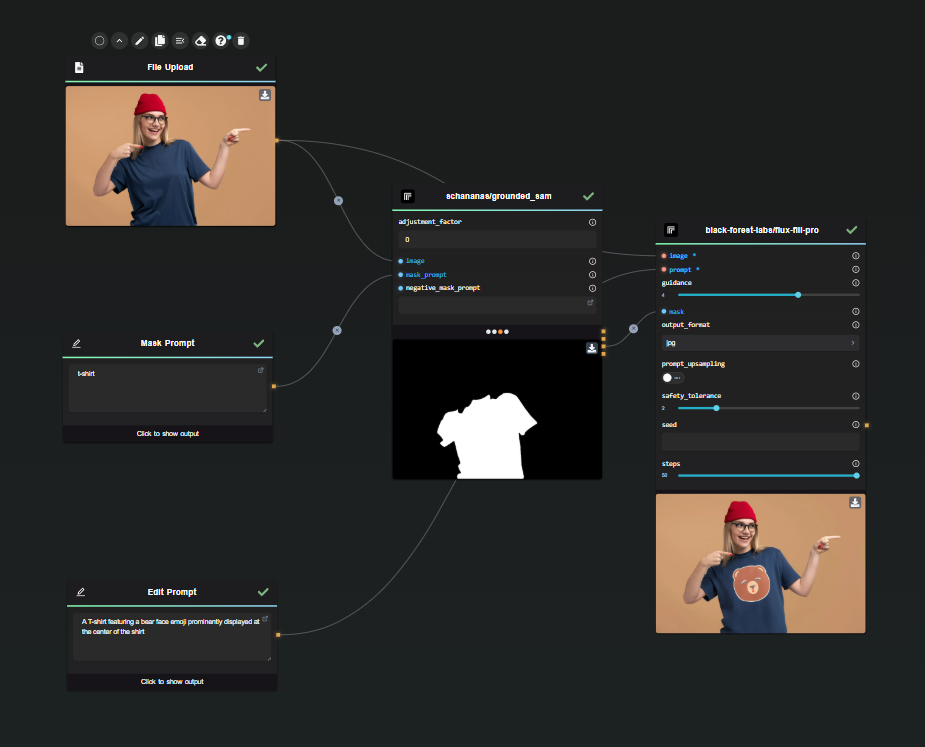
Task: Select the first output dot in grounded_sam pager
Action: pos(488,332)
